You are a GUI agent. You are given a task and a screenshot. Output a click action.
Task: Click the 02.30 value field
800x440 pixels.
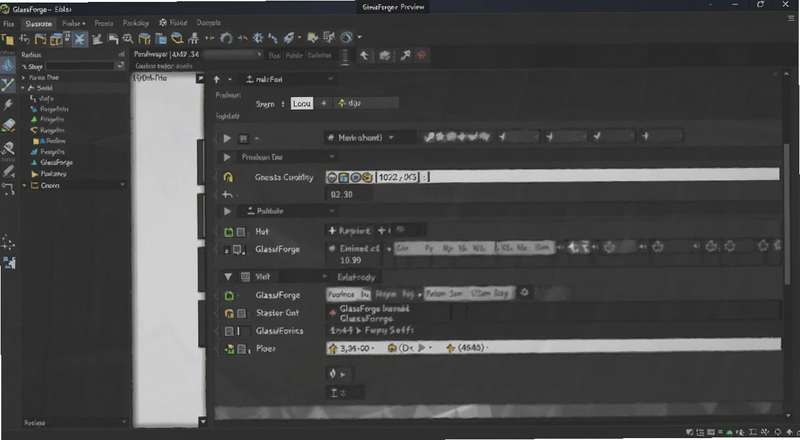coord(348,194)
